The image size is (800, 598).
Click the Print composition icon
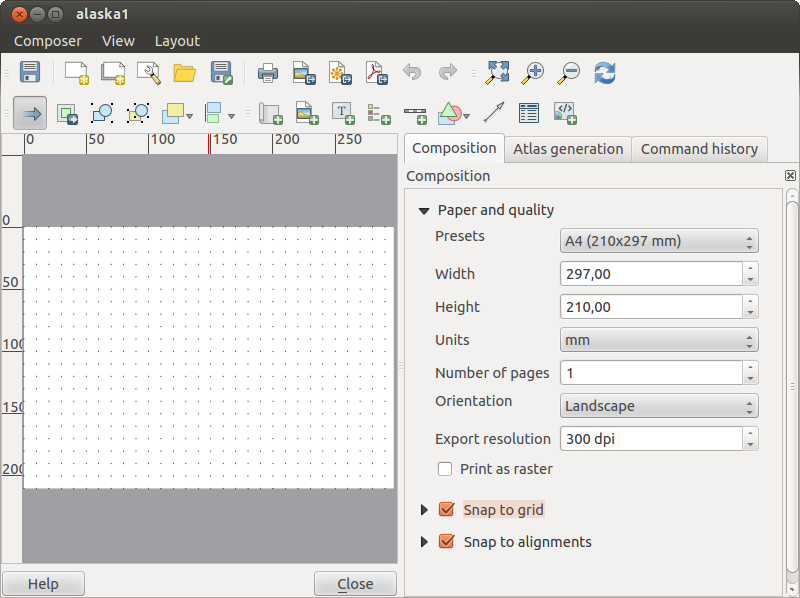(267, 72)
